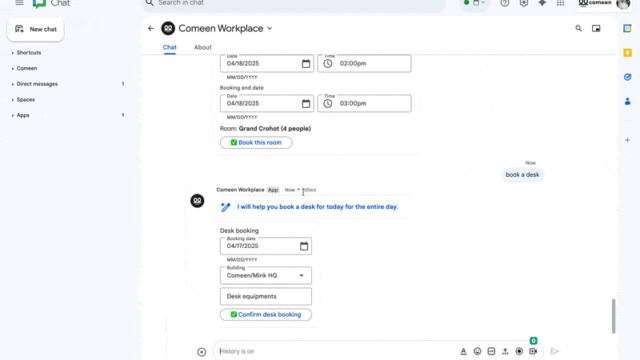Open text formatting options
This screenshot has height=360, width=640.
(463, 351)
